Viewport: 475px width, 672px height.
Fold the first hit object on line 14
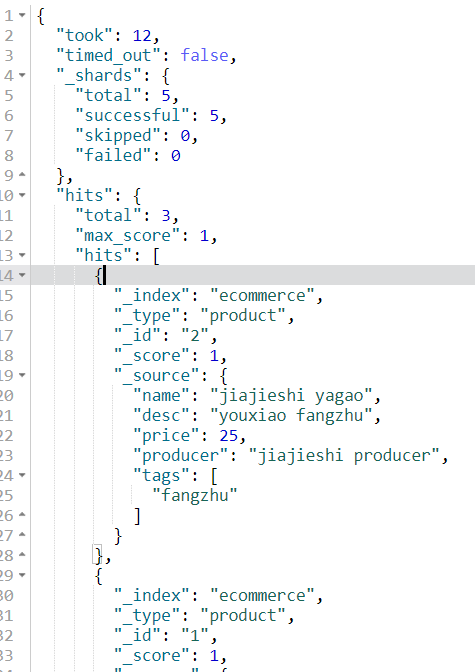22,275
